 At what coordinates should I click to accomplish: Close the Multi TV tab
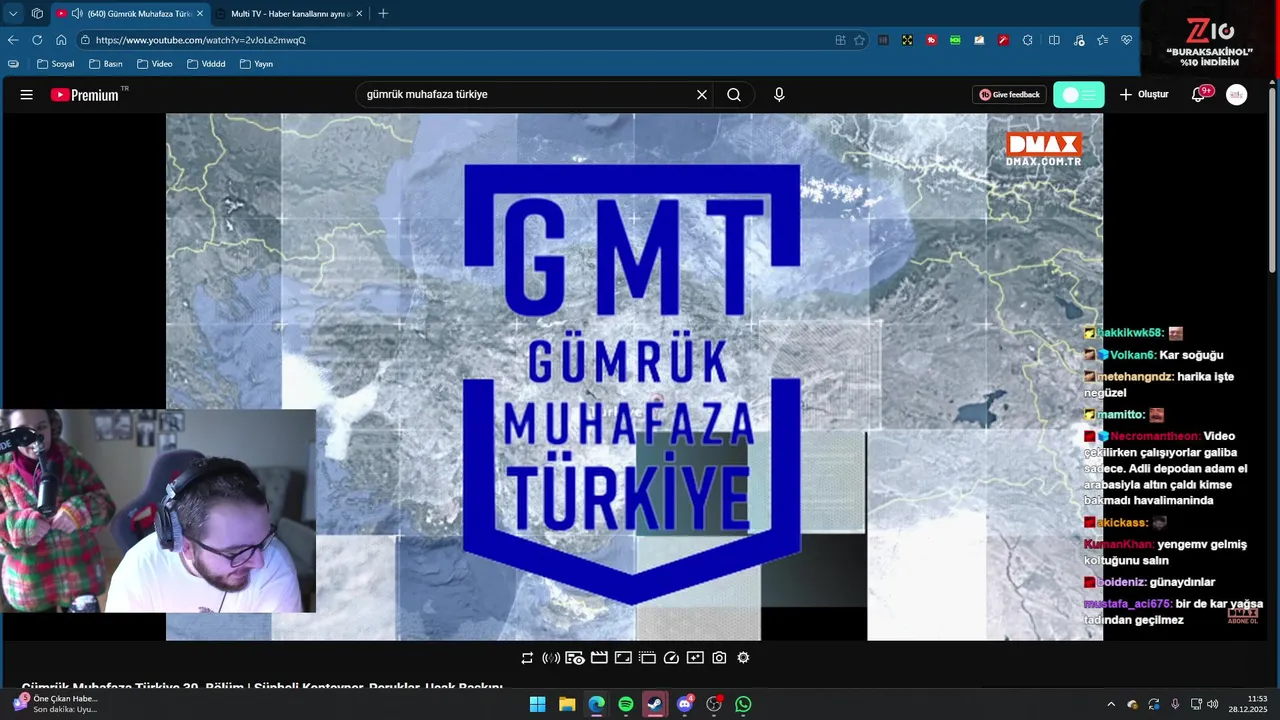[x=359, y=14]
